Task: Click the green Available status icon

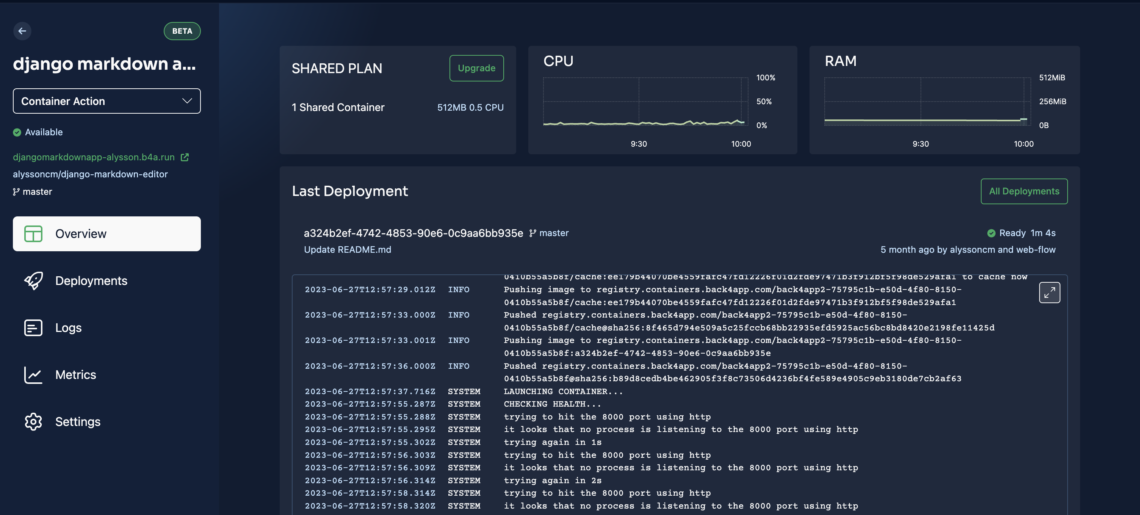Action: click(17, 132)
